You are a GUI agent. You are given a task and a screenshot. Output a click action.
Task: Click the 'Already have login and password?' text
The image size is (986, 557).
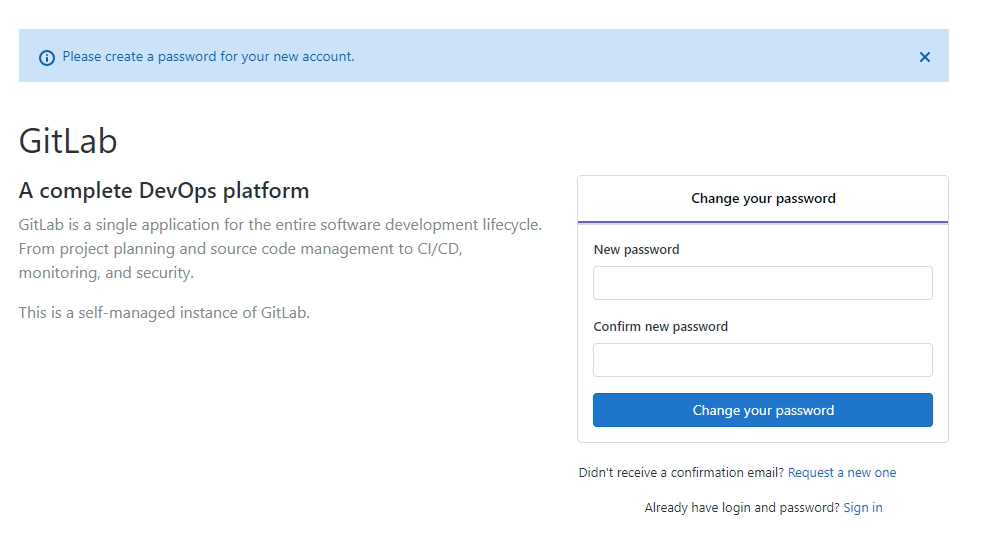[742, 507]
